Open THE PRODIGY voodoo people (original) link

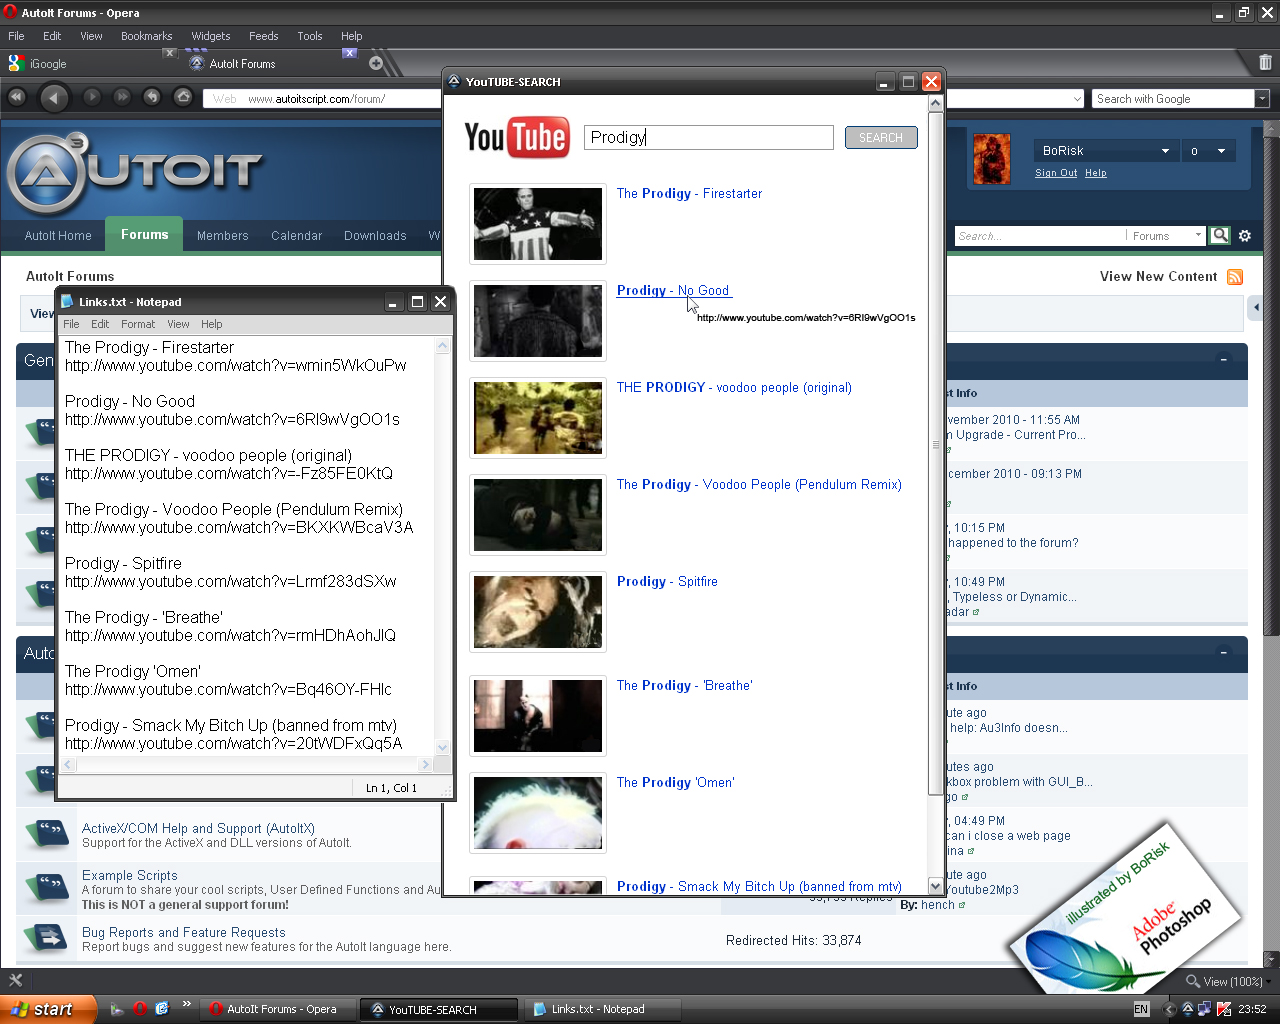(x=734, y=387)
